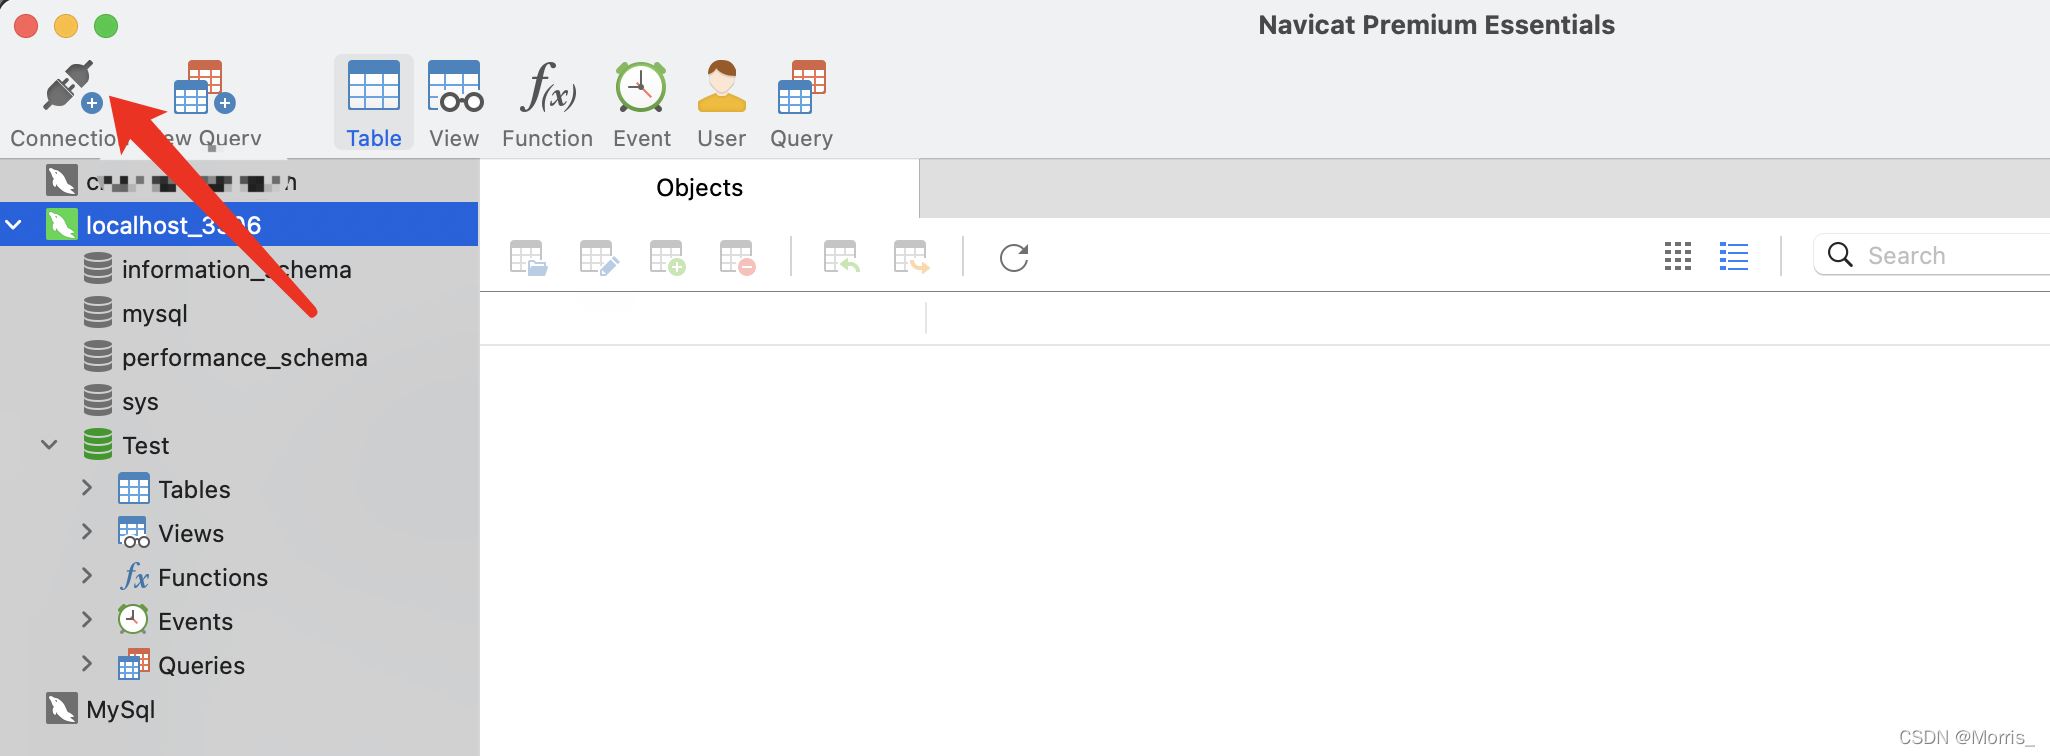
Task: Select the Objects tab
Action: tap(699, 188)
